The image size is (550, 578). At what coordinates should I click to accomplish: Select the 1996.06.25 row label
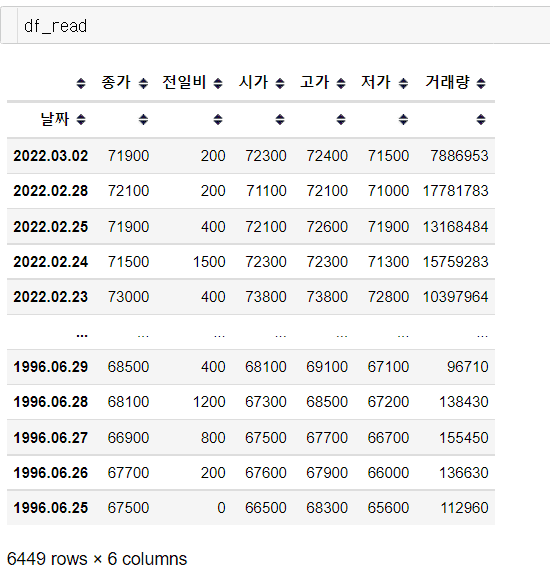click(51, 508)
